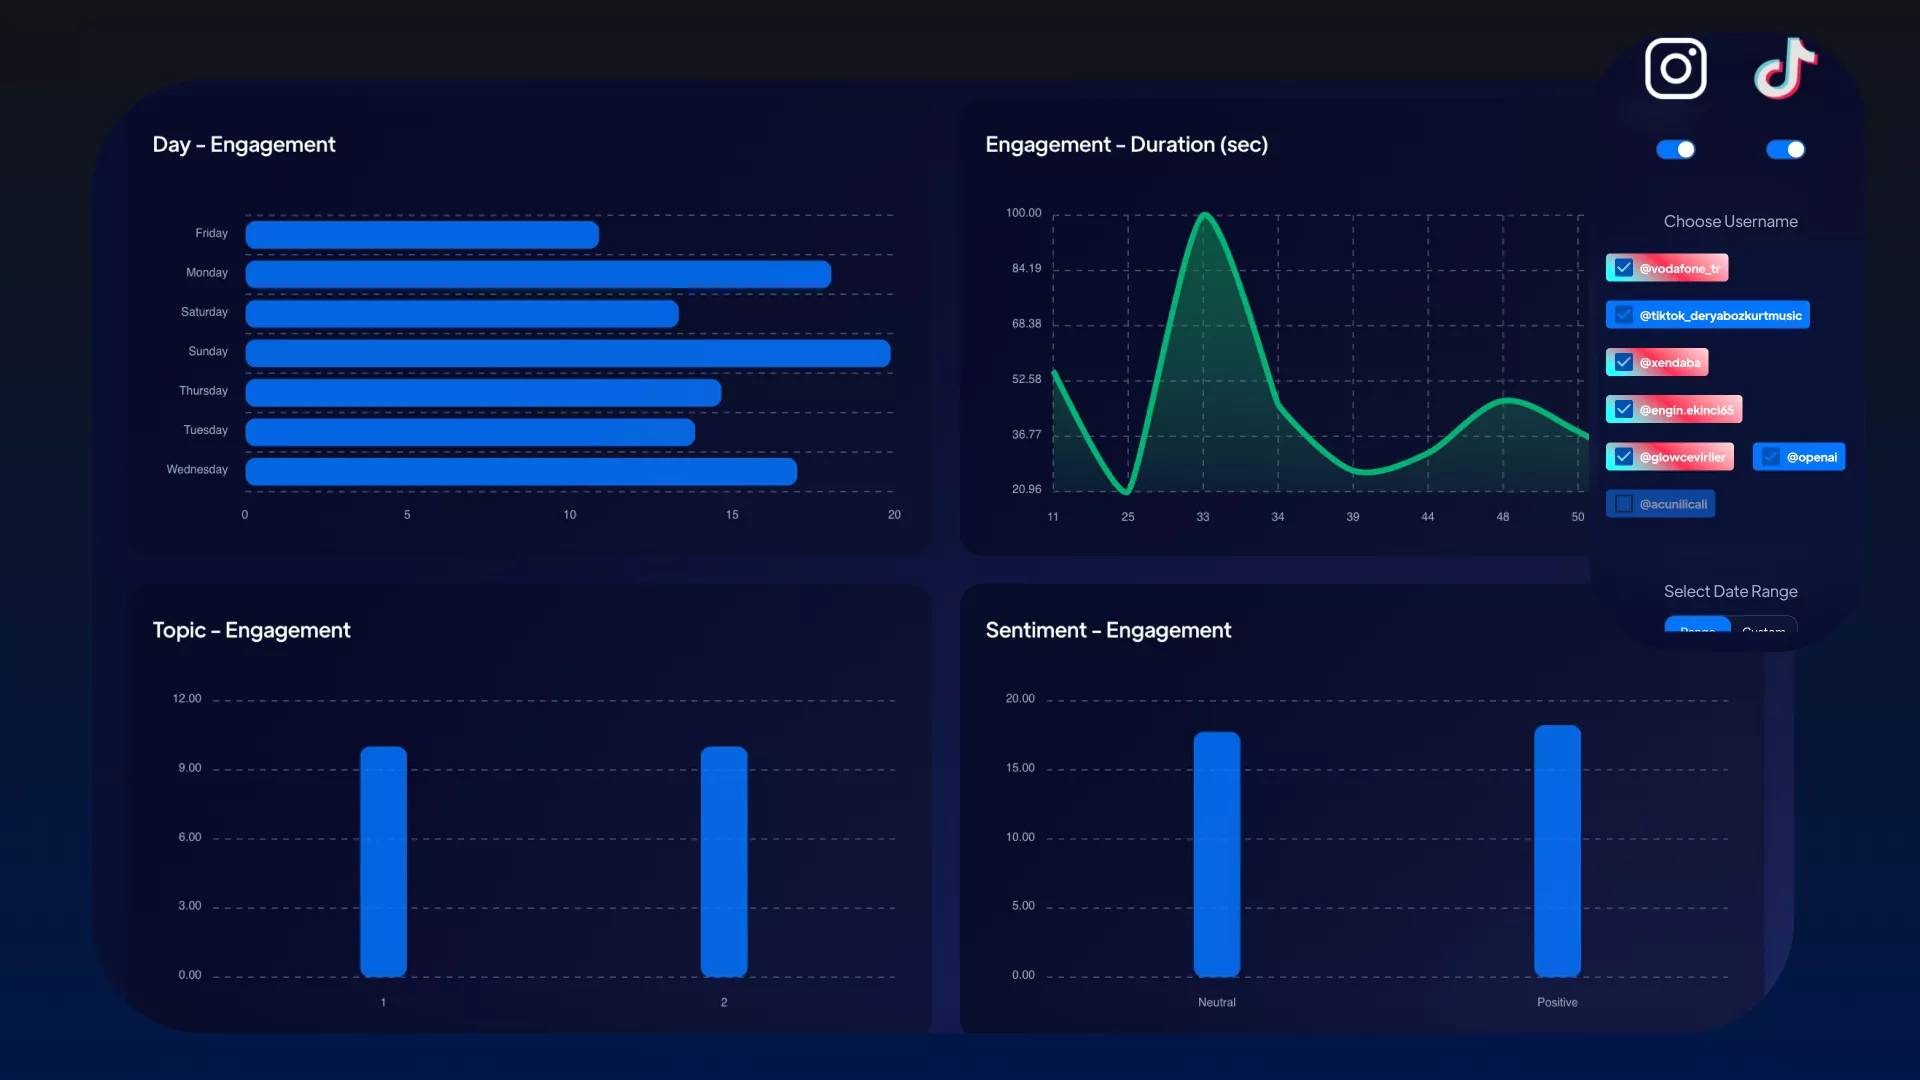The width and height of the screenshot is (1920, 1080).
Task: Click the Sunday engagement bar
Action: (567, 353)
